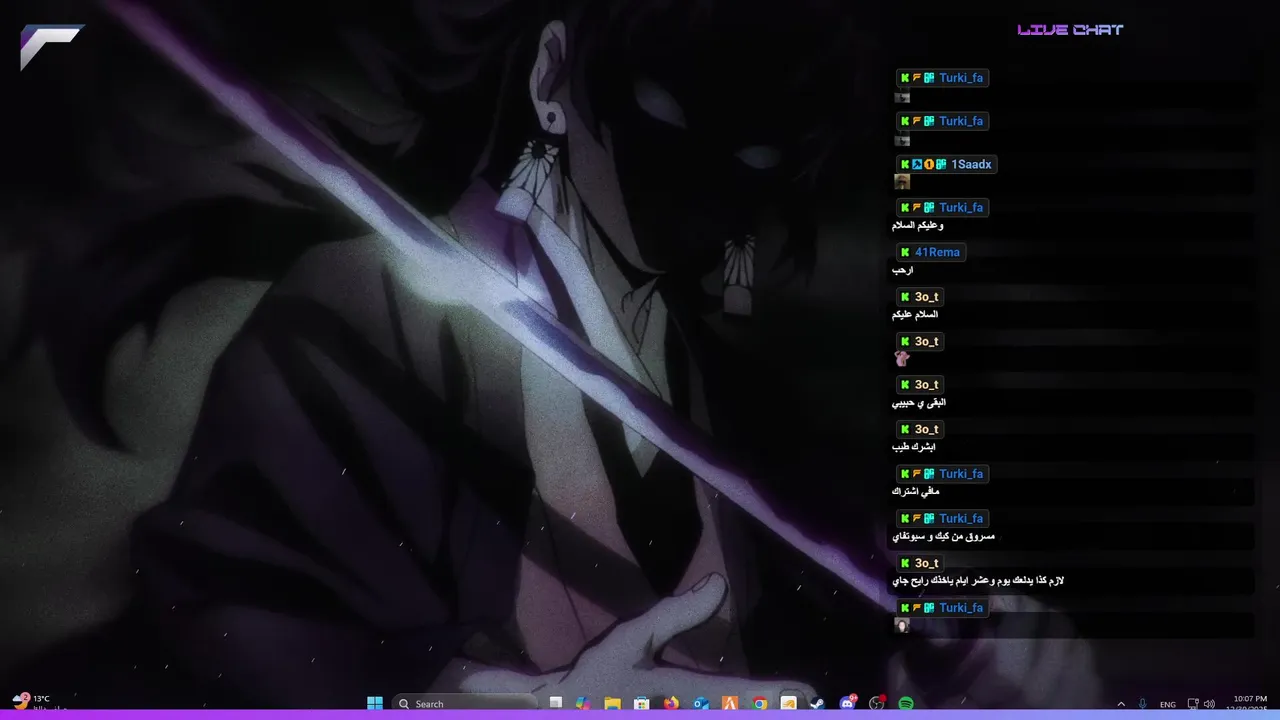1280x720 pixels.
Task: Open Steam from the taskbar
Action: coord(817,703)
